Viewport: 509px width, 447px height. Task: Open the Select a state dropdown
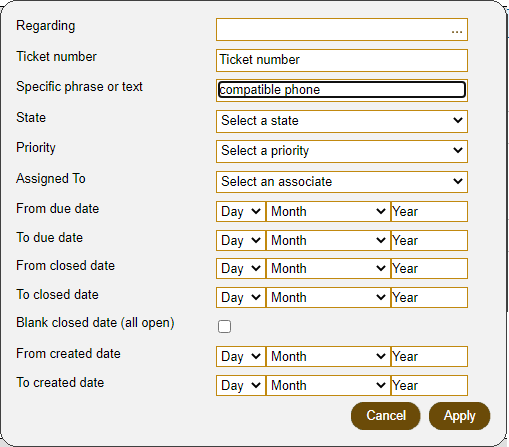(342, 121)
